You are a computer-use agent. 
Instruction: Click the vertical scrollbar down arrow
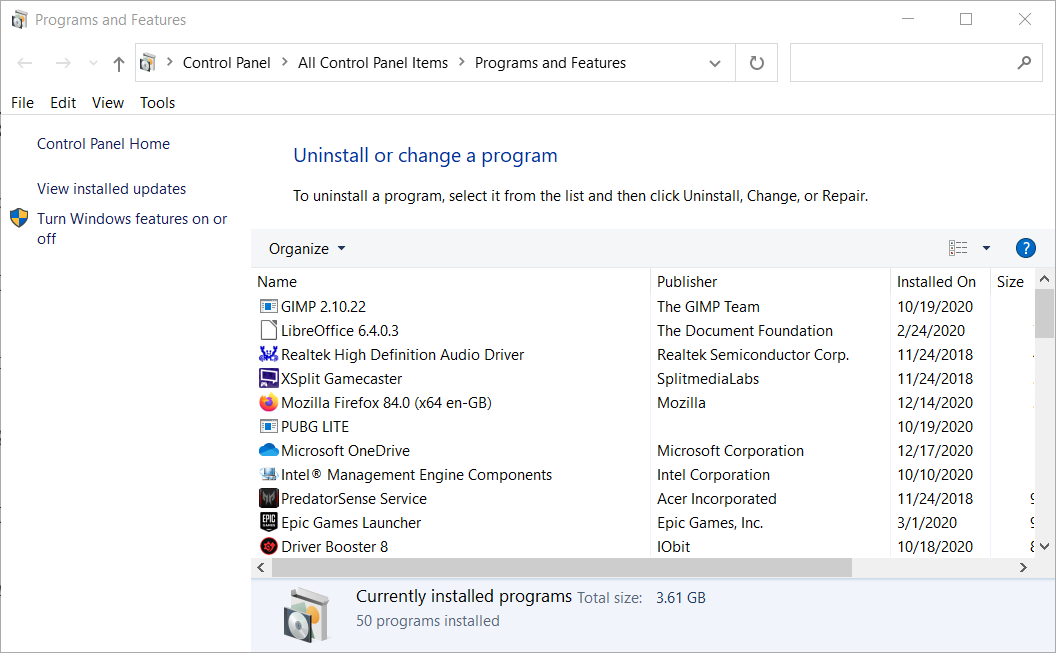(1045, 547)
